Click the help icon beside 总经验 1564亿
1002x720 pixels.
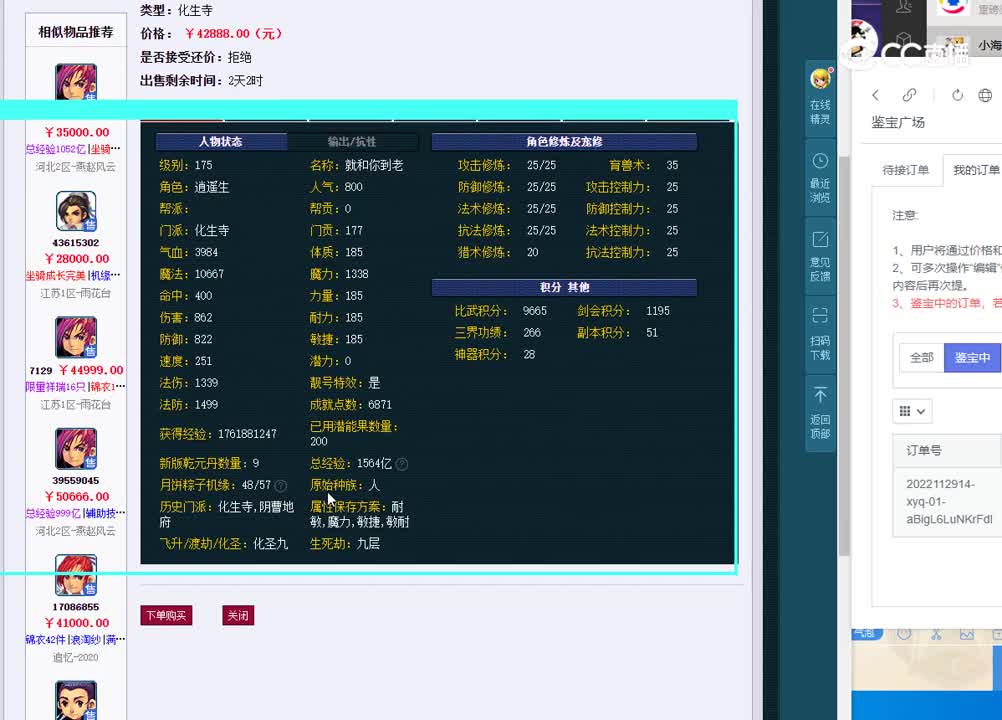coord(402,464)
